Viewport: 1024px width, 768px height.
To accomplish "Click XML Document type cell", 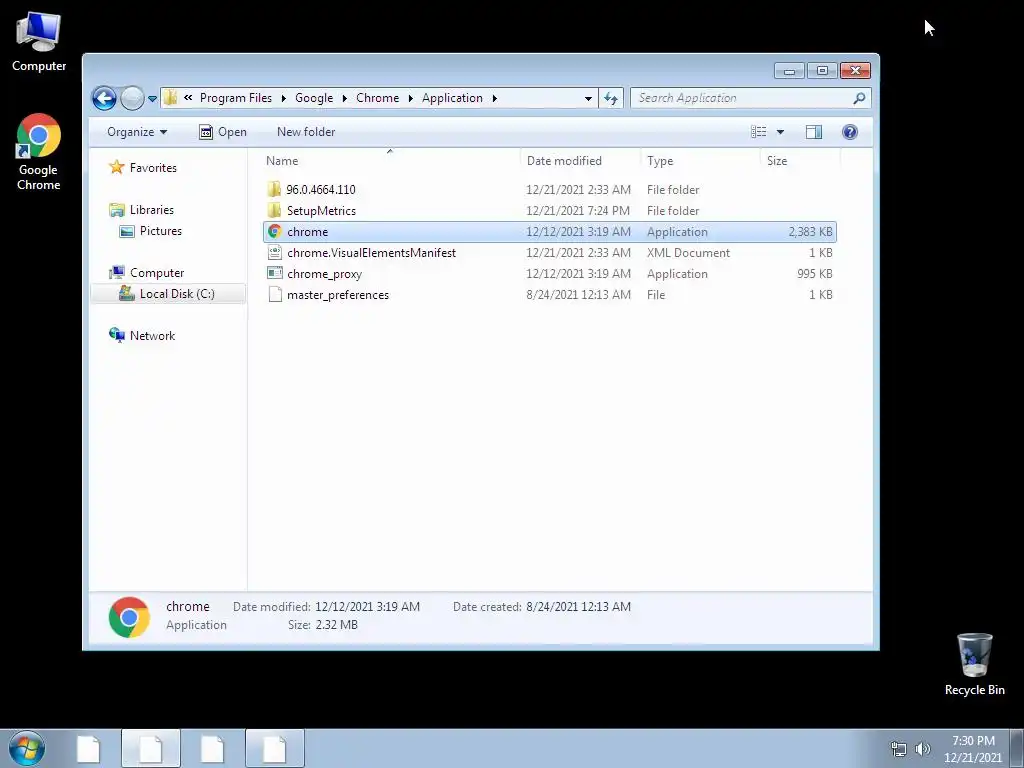I will (x=688, y=253).
